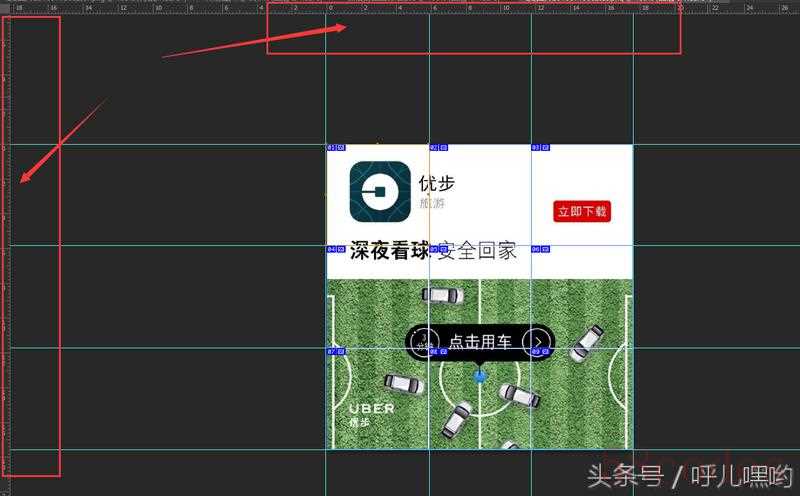Select slice 04 badge

pos(336,250)
